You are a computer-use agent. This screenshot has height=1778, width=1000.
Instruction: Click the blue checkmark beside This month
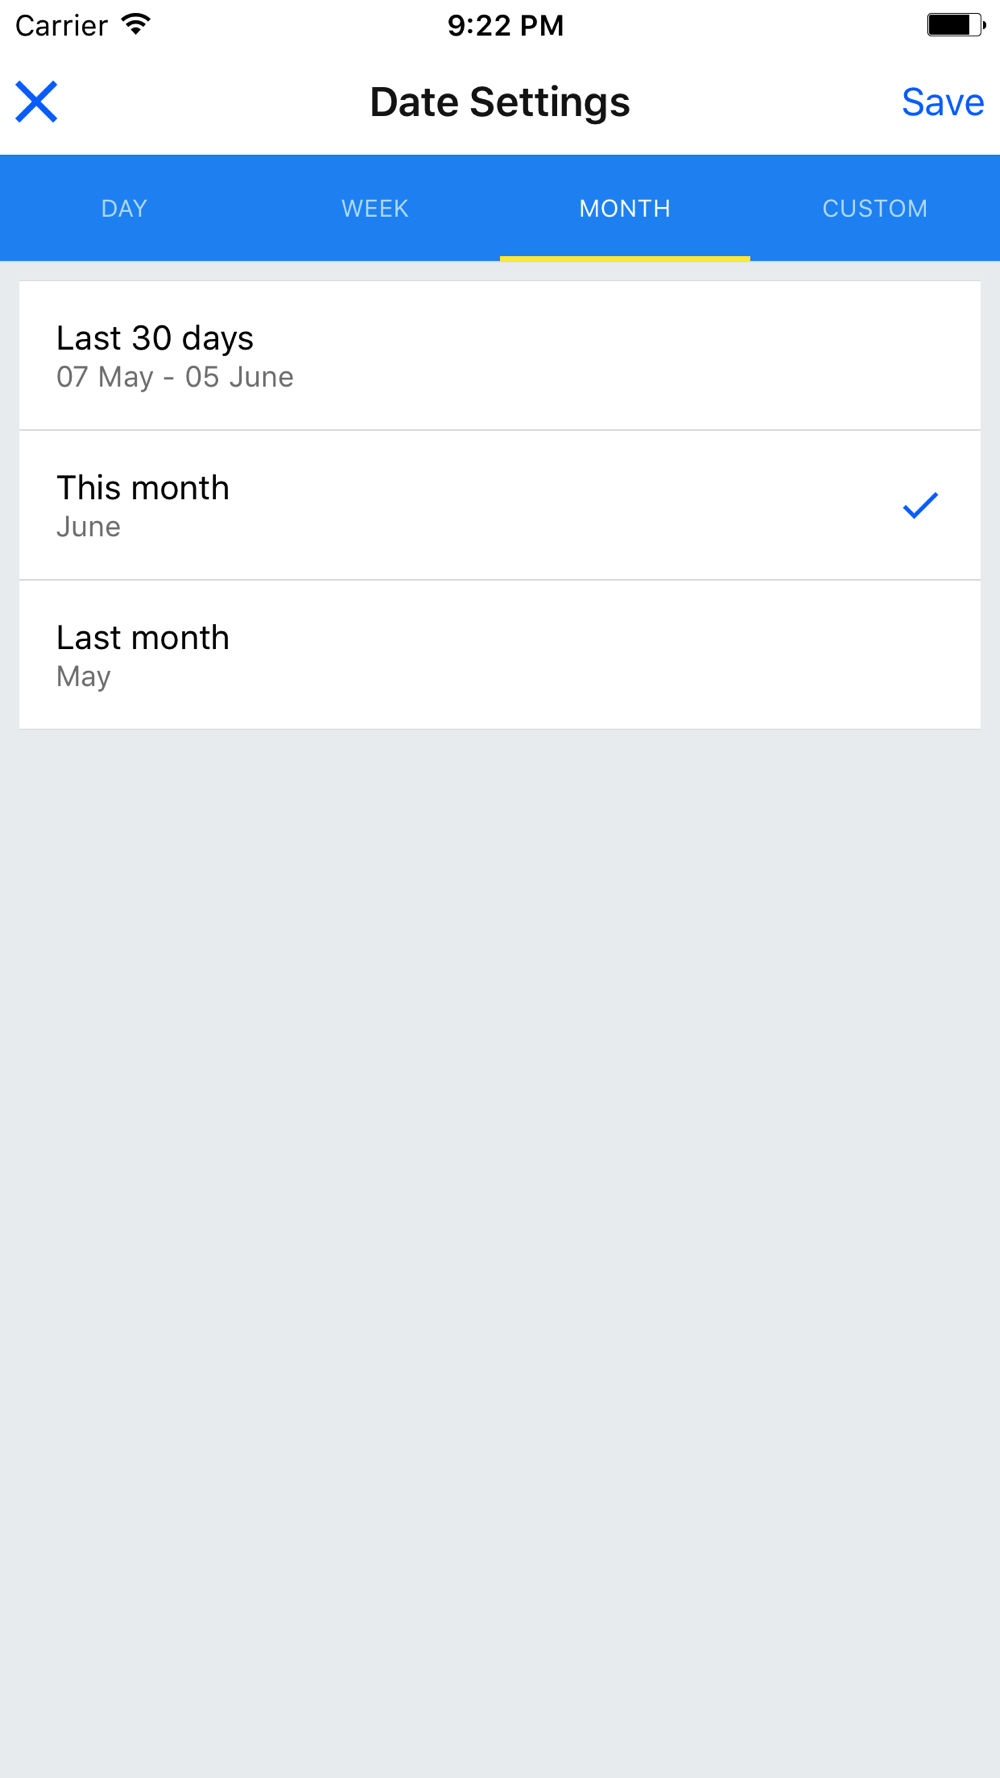920,506
